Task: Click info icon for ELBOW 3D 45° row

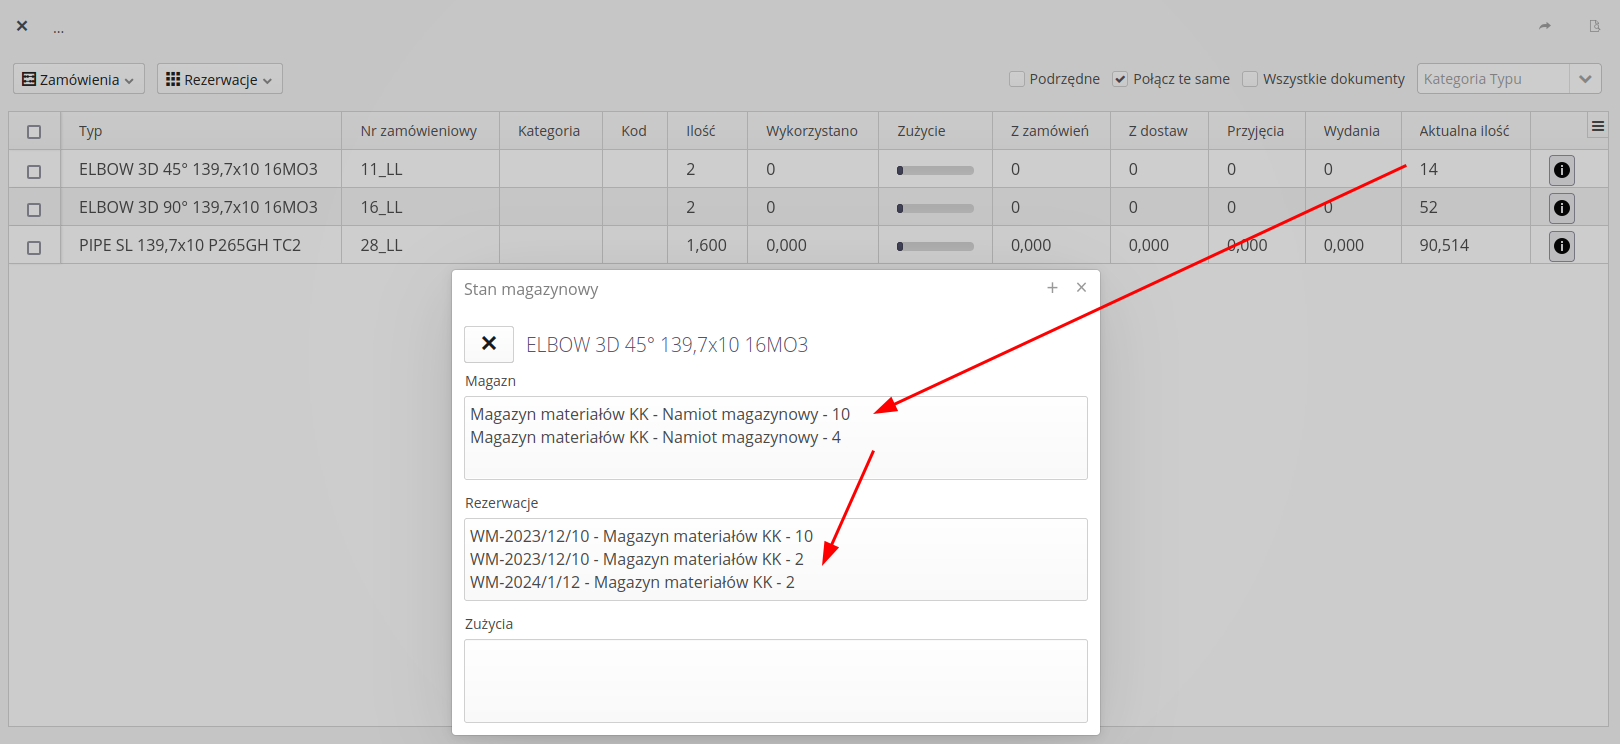Action: click(x=1561, y=170)
